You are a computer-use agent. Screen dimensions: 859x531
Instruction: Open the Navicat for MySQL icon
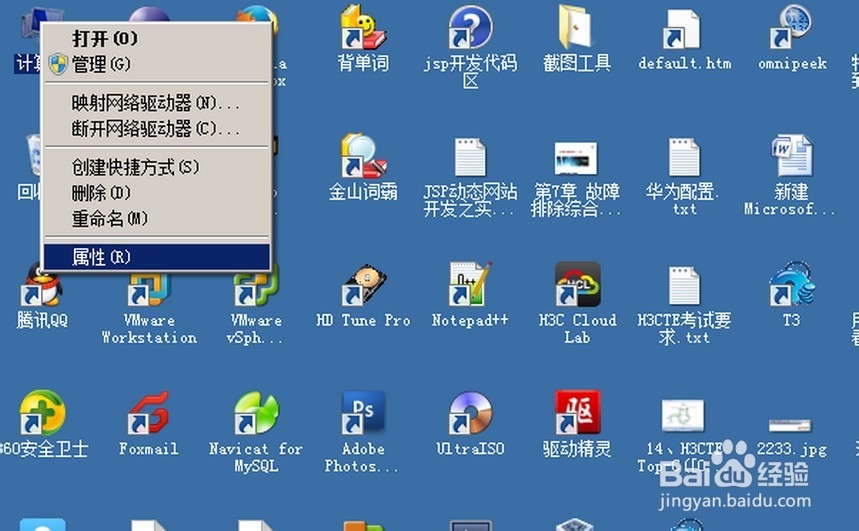[256, 413]
